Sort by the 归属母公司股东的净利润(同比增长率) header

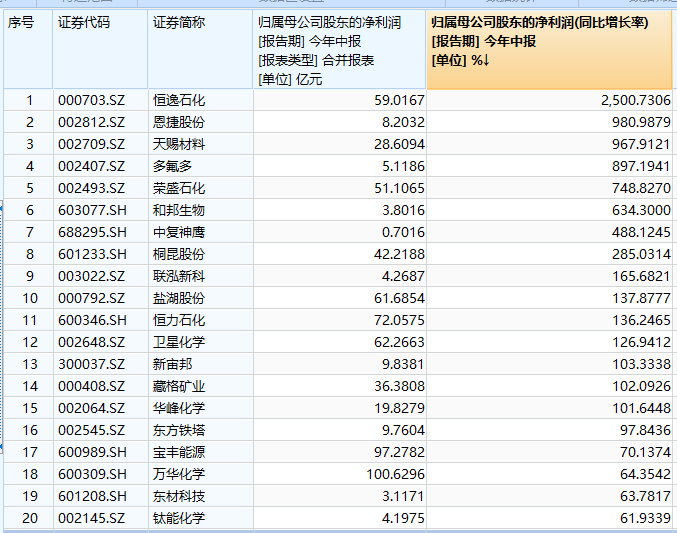(x=549, y=49)
